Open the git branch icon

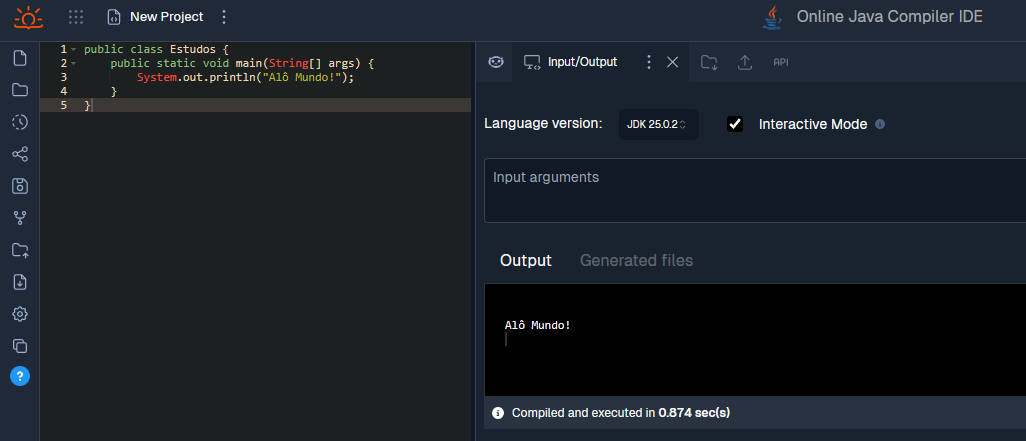(x=20, y=218)
